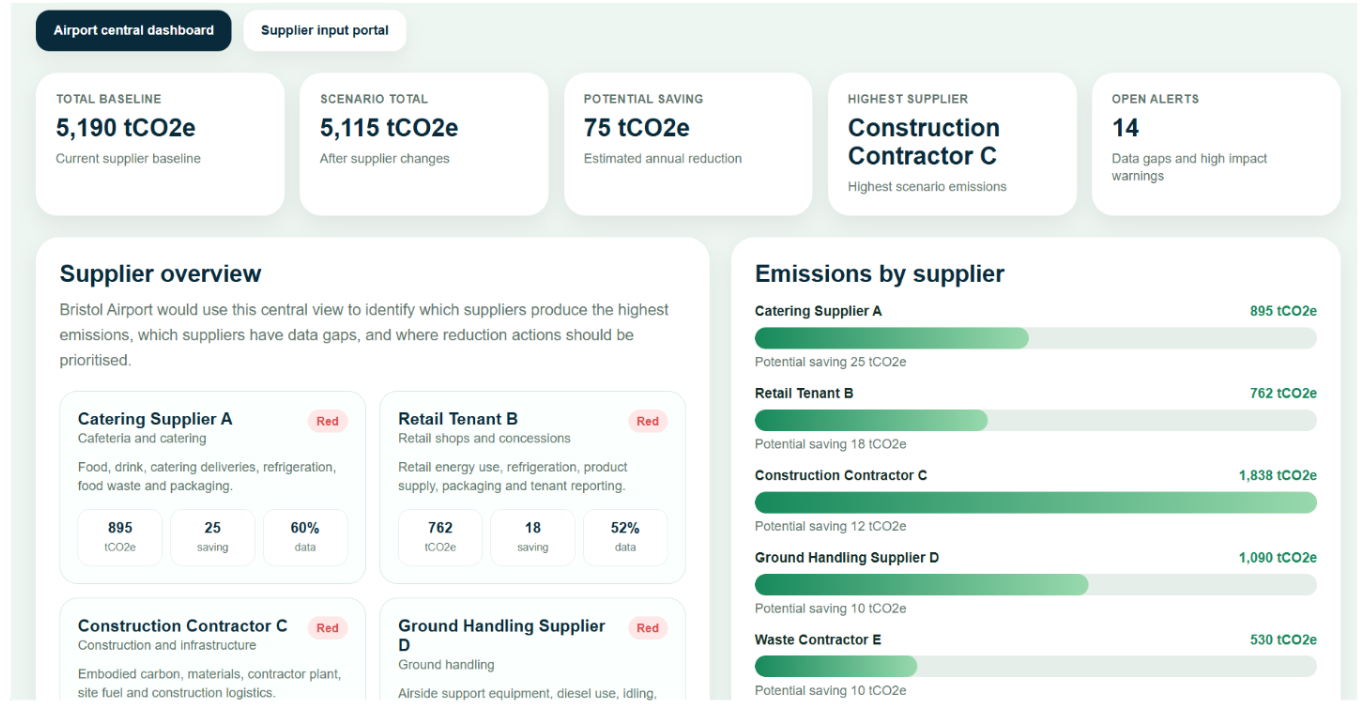Click the 895 tCO2e value in emissions chart
Screen dimensions: 1362x712
coord(1283,311)
